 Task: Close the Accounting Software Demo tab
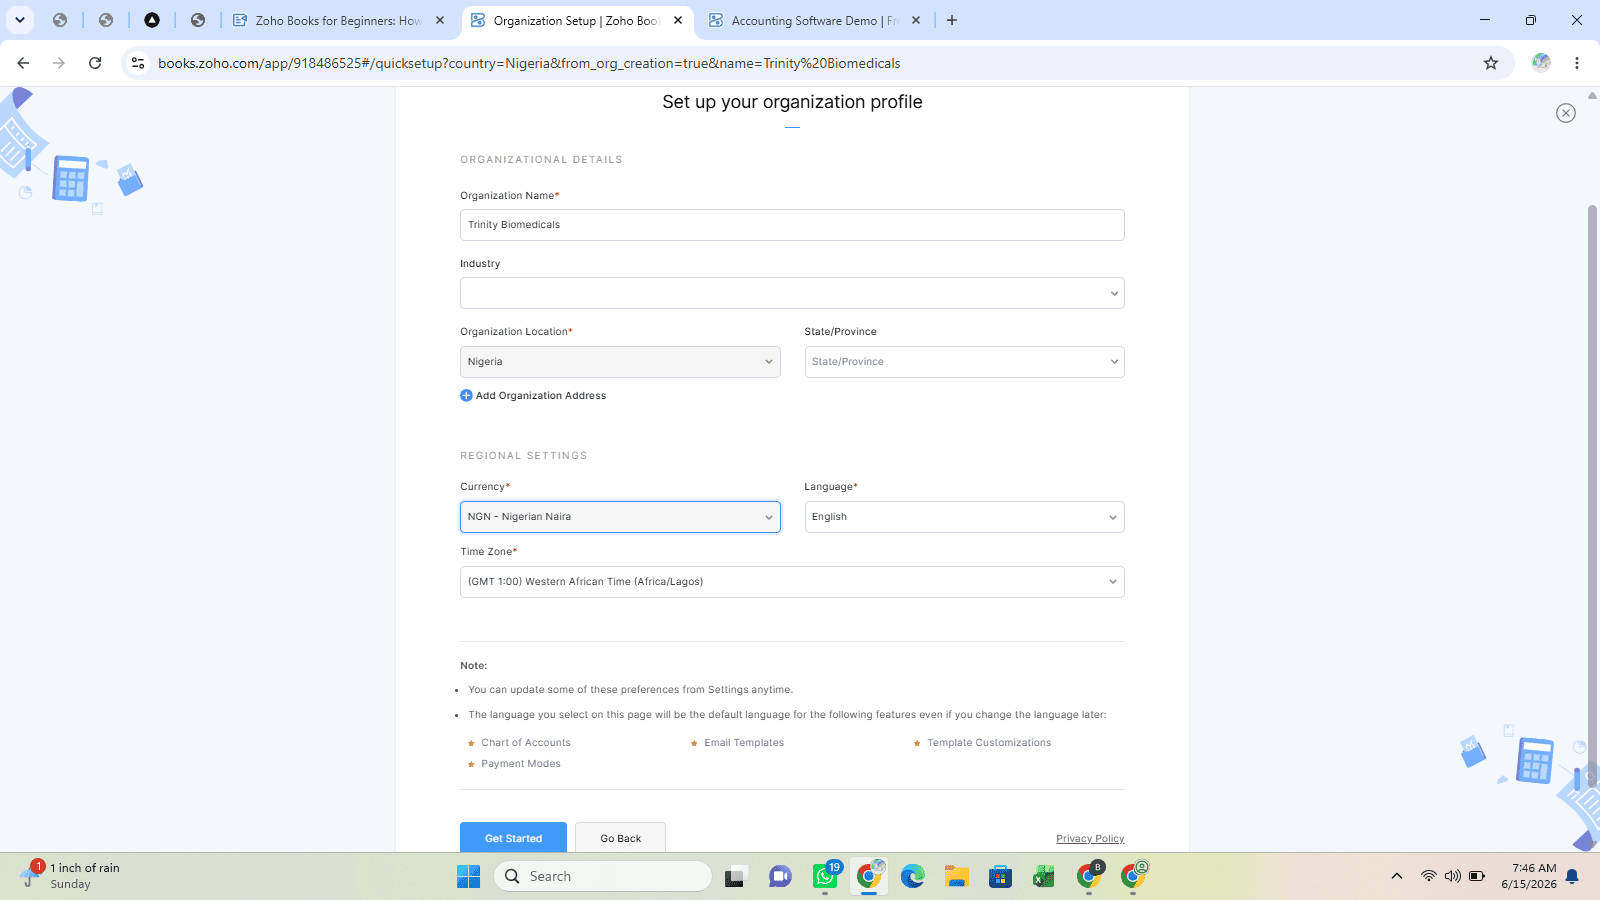916,20
